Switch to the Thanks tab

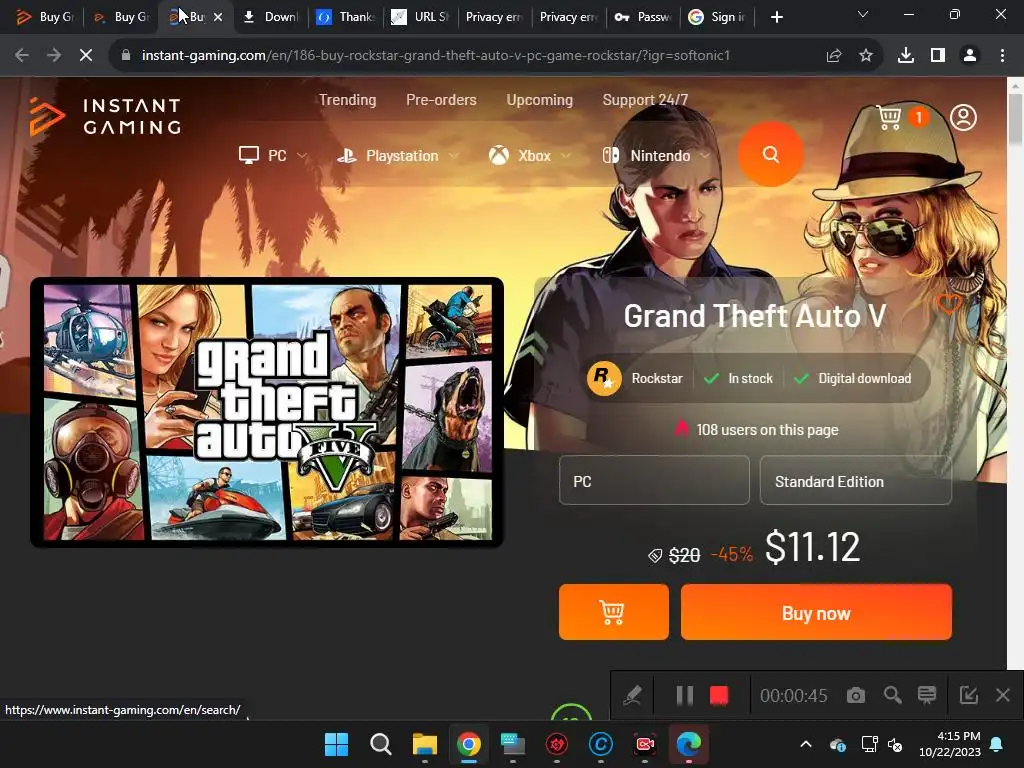(x=345, y=17)
